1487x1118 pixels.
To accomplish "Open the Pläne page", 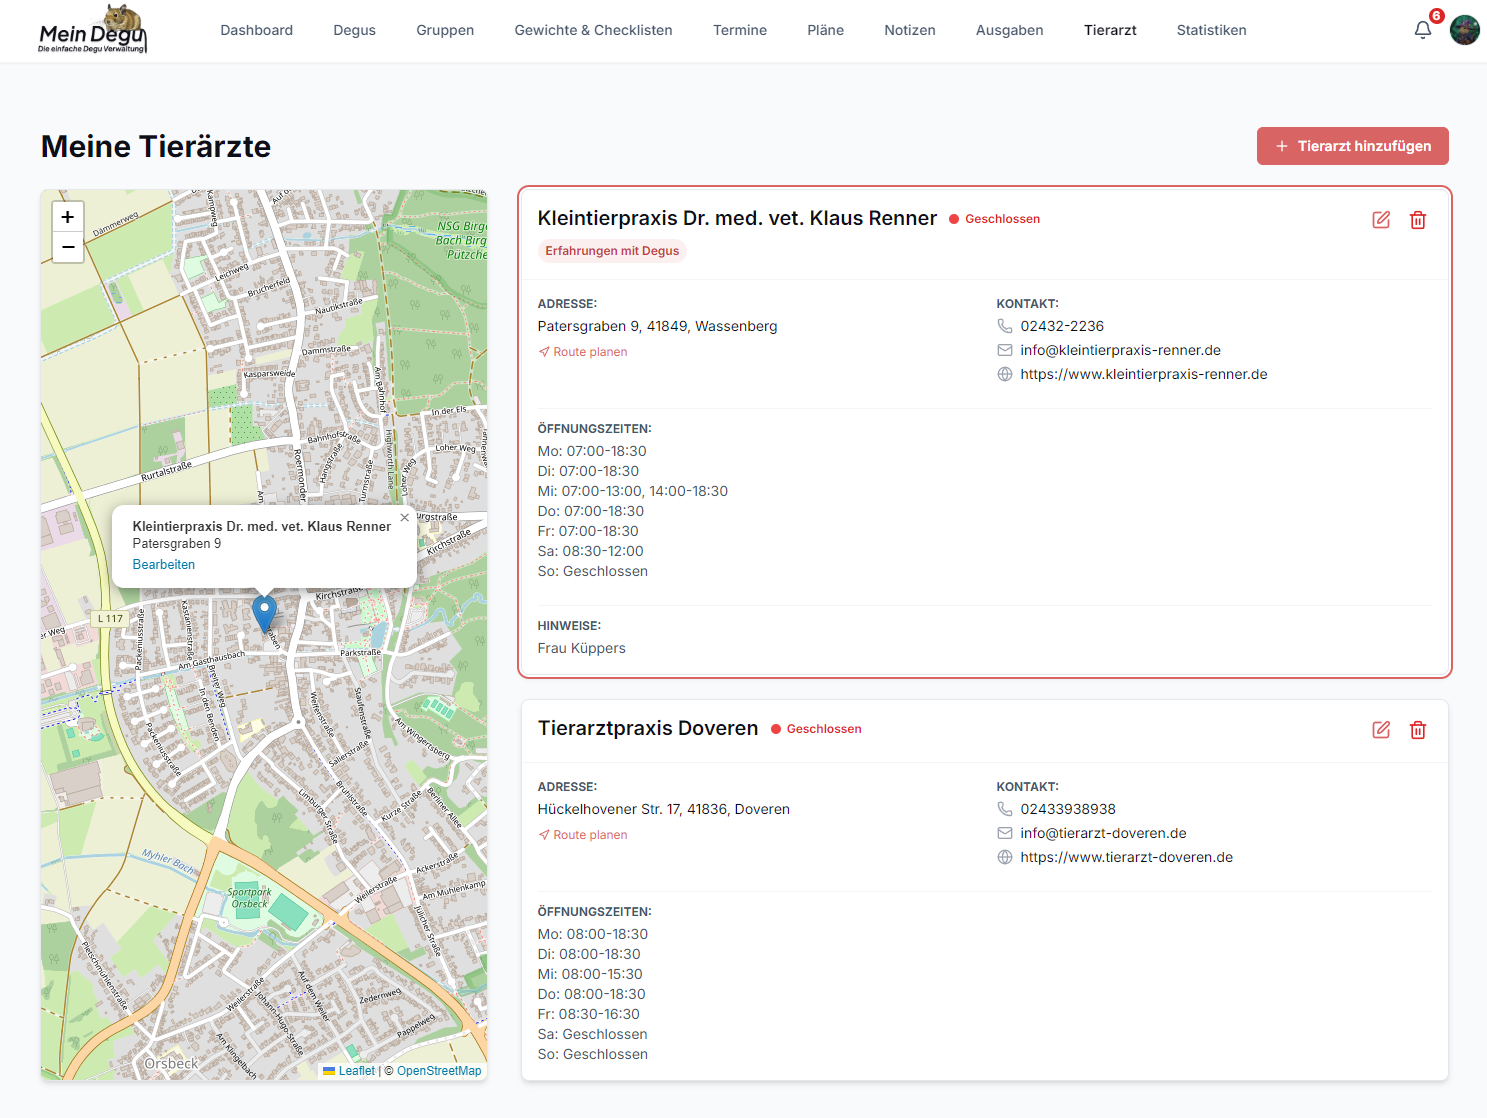I will coord(826,30).
